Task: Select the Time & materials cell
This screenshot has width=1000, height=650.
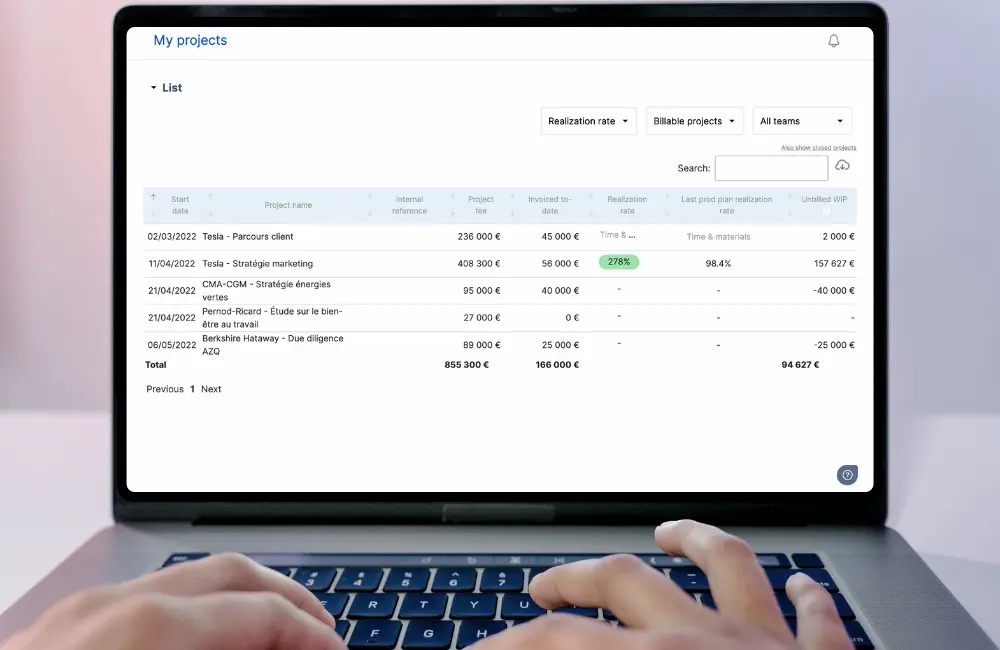Action: [x=718, y=237]
